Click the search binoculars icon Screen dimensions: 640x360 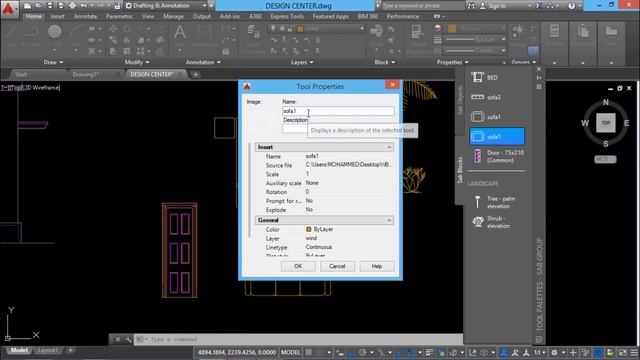[x=471, y=6]
